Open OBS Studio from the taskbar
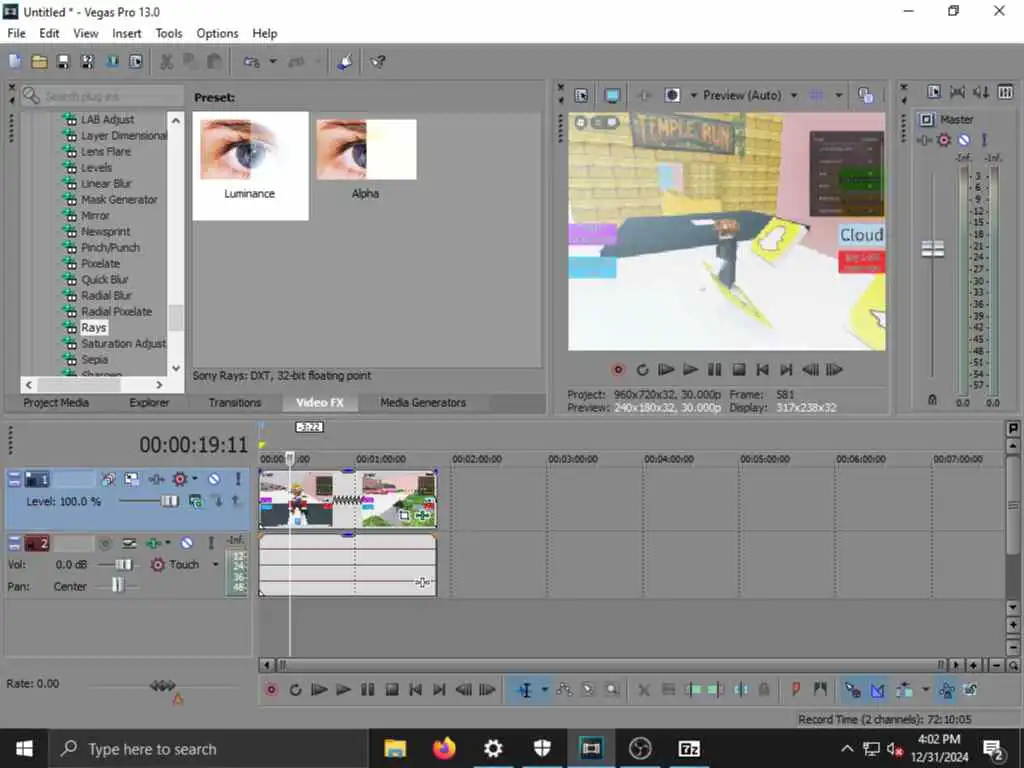The image size is (1024, 768). pos(640,748)
